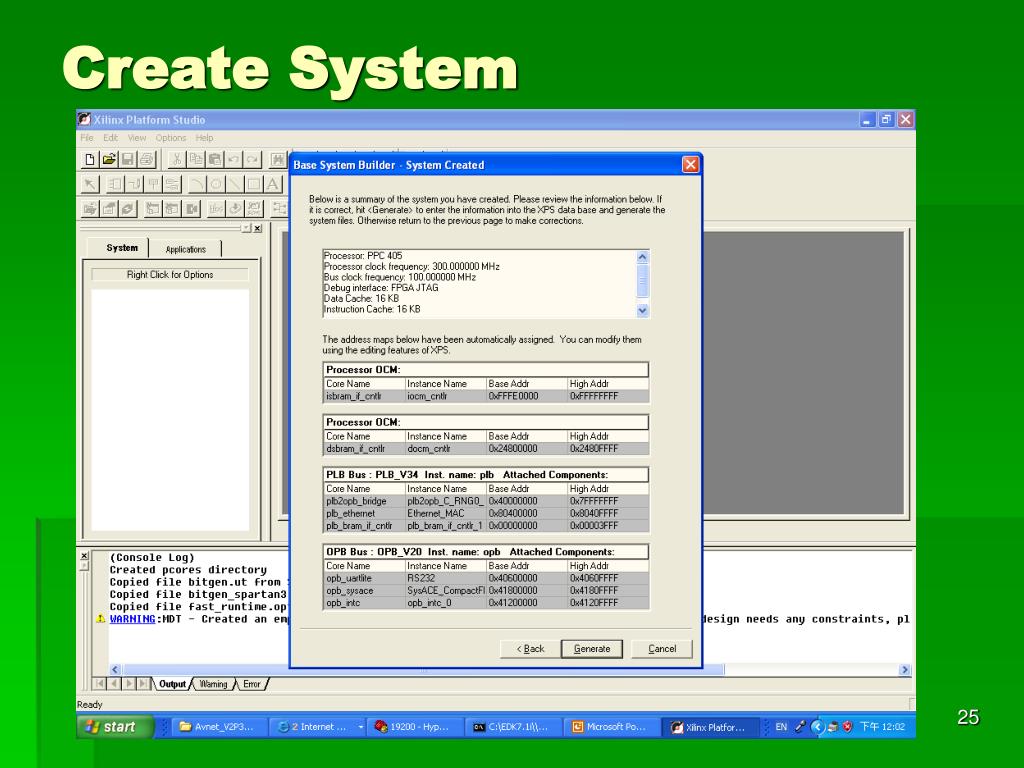Click the Print toolbar icon

coord(146,159)
